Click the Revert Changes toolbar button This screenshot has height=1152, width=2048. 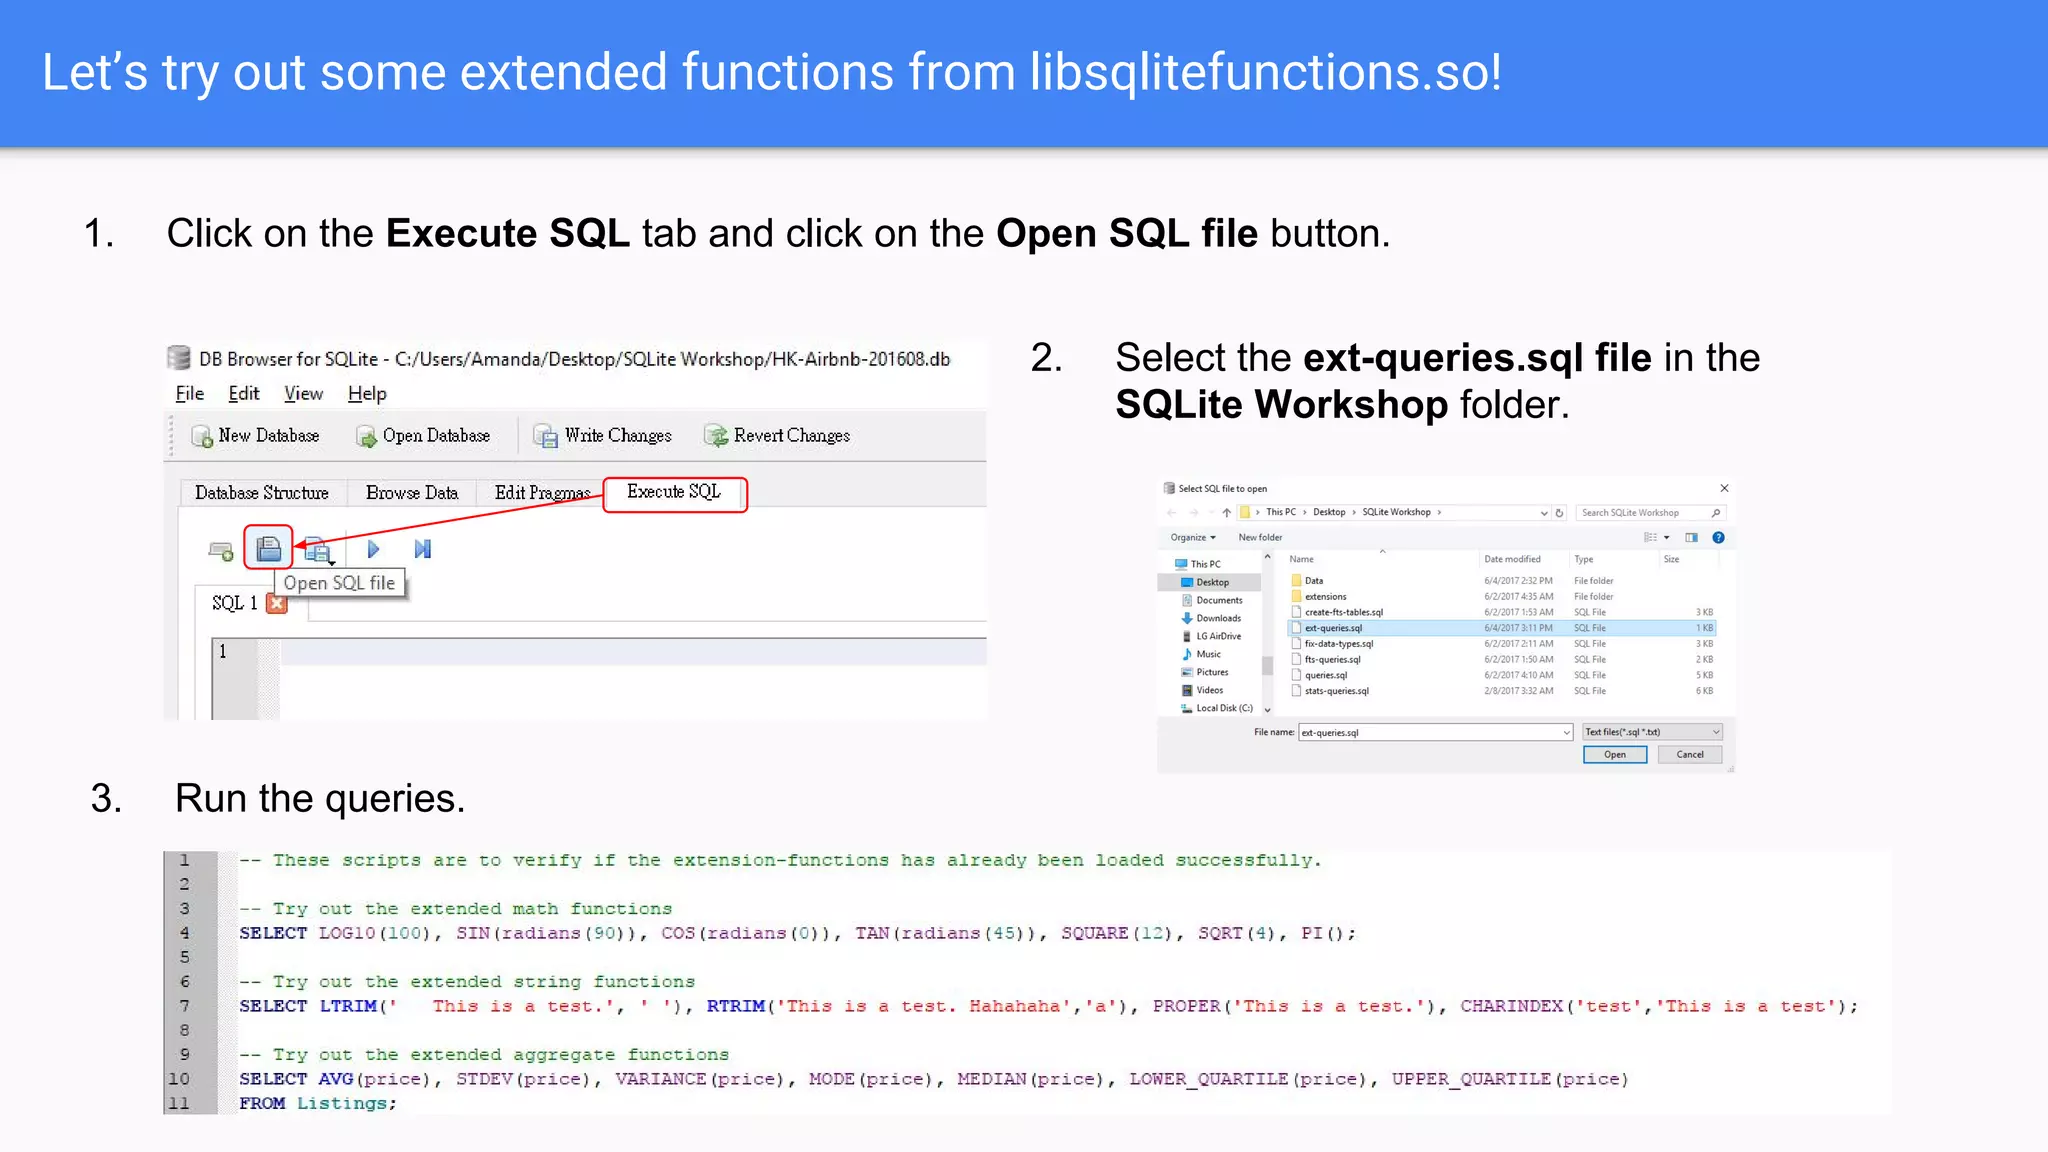coord(777,436)
